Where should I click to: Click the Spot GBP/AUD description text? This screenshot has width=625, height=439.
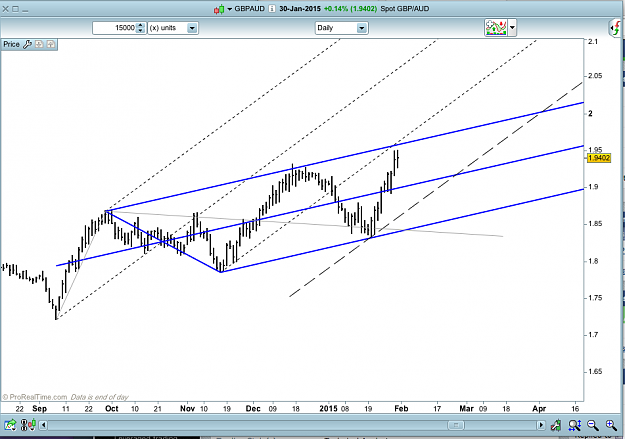click(405, 9)
